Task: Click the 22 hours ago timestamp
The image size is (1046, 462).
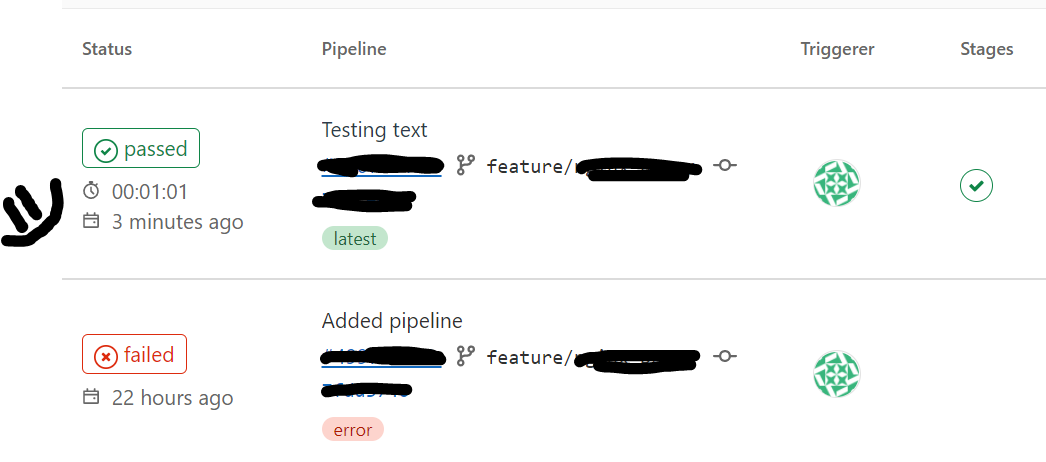Action: click(x=173, y=398)
